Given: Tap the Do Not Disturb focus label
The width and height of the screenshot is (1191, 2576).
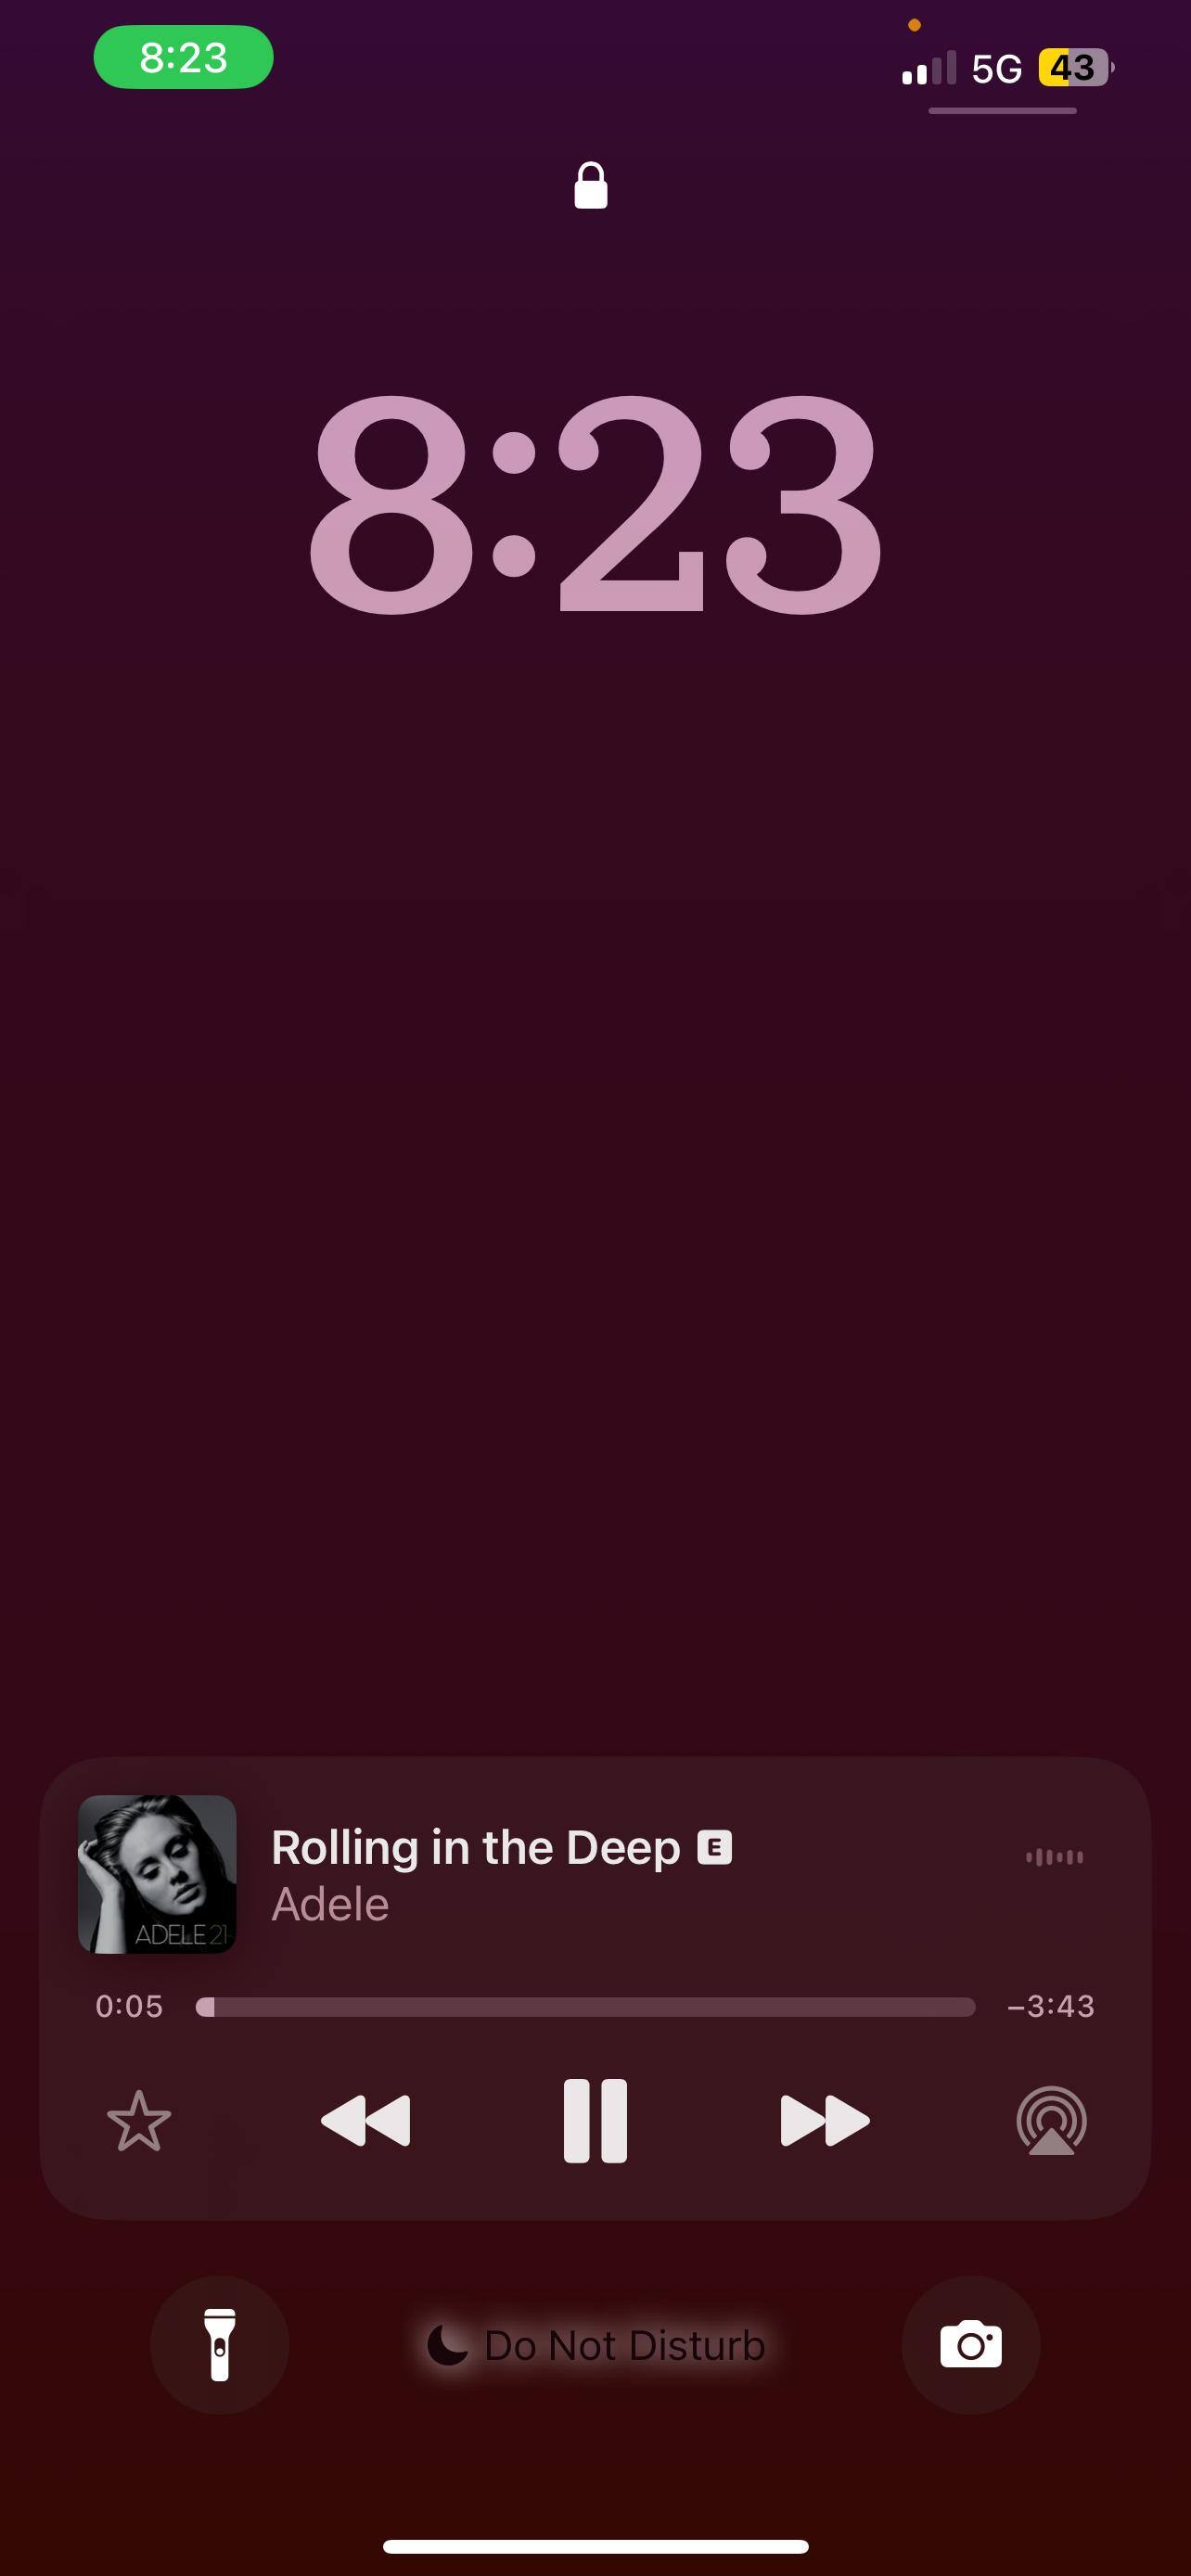Looking at the screenshot, I should (596, 2345).
